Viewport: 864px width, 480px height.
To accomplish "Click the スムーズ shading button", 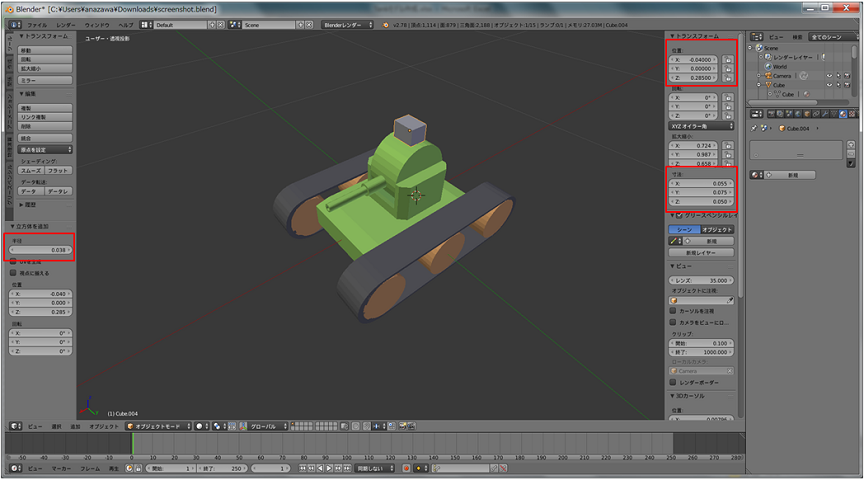I will (x=31, y=171).
